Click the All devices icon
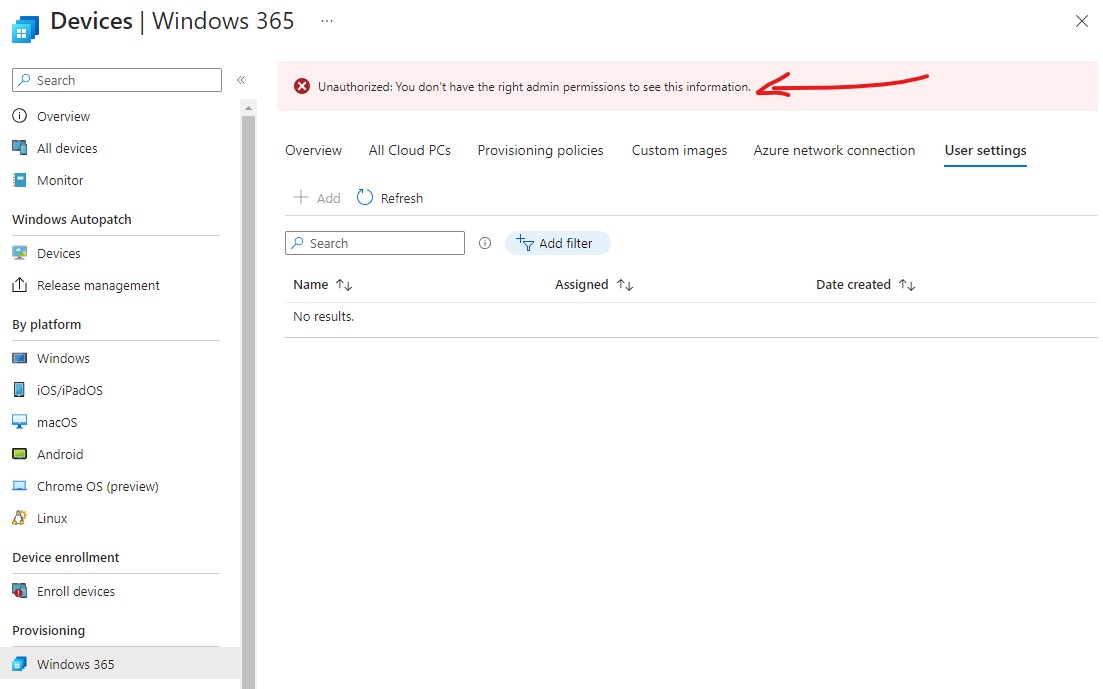1103x689 pixels. click(20, 148)
